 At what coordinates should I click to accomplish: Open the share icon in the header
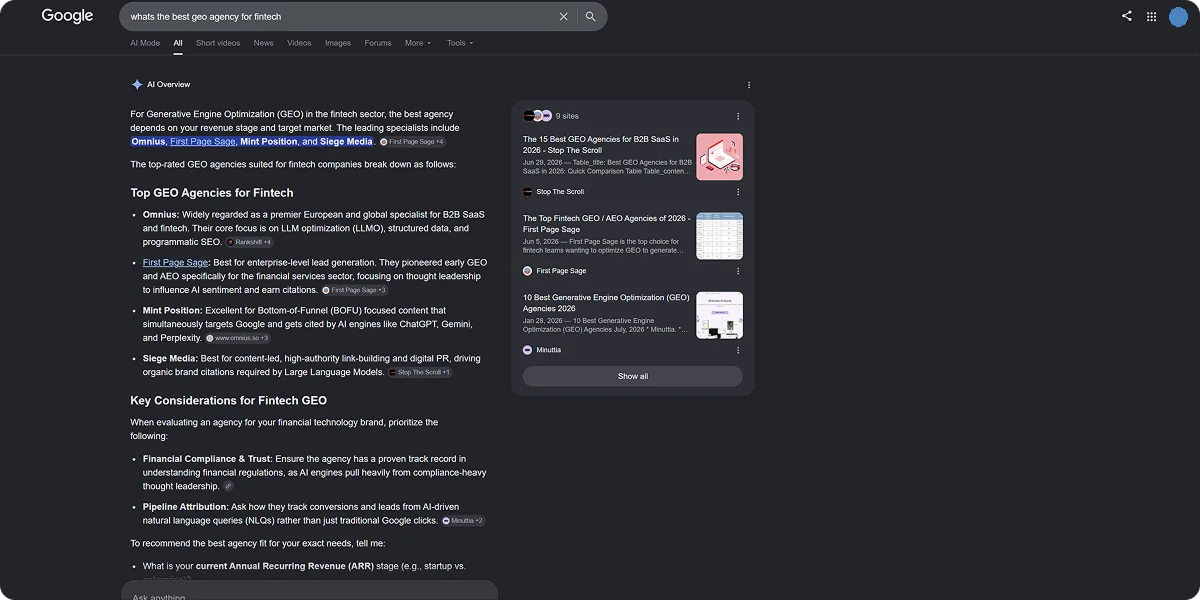pos(1127,16)
